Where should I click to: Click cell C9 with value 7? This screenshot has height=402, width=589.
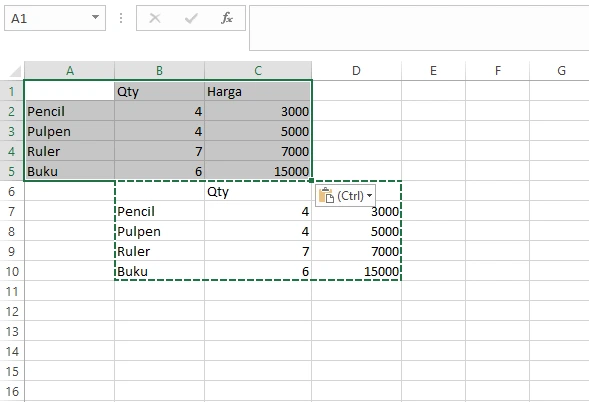coord(258,251)
